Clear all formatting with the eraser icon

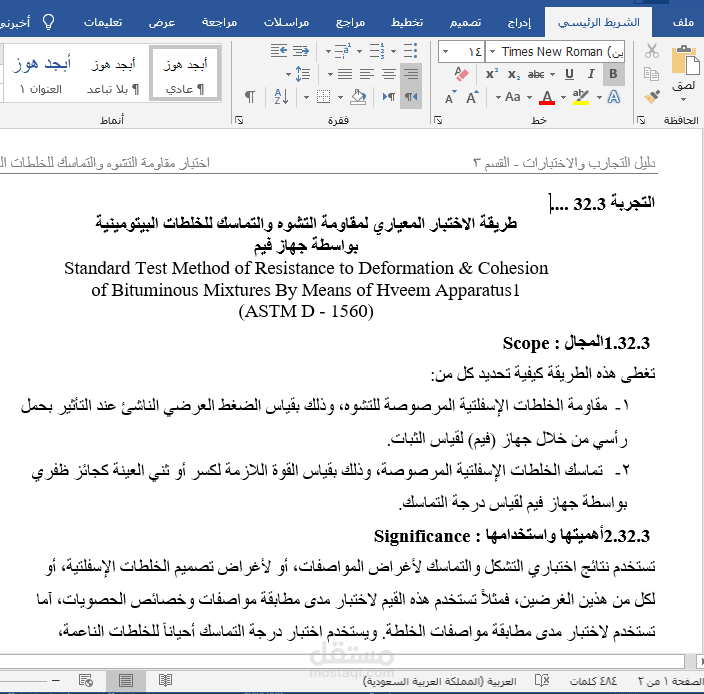tap(461, 74)
